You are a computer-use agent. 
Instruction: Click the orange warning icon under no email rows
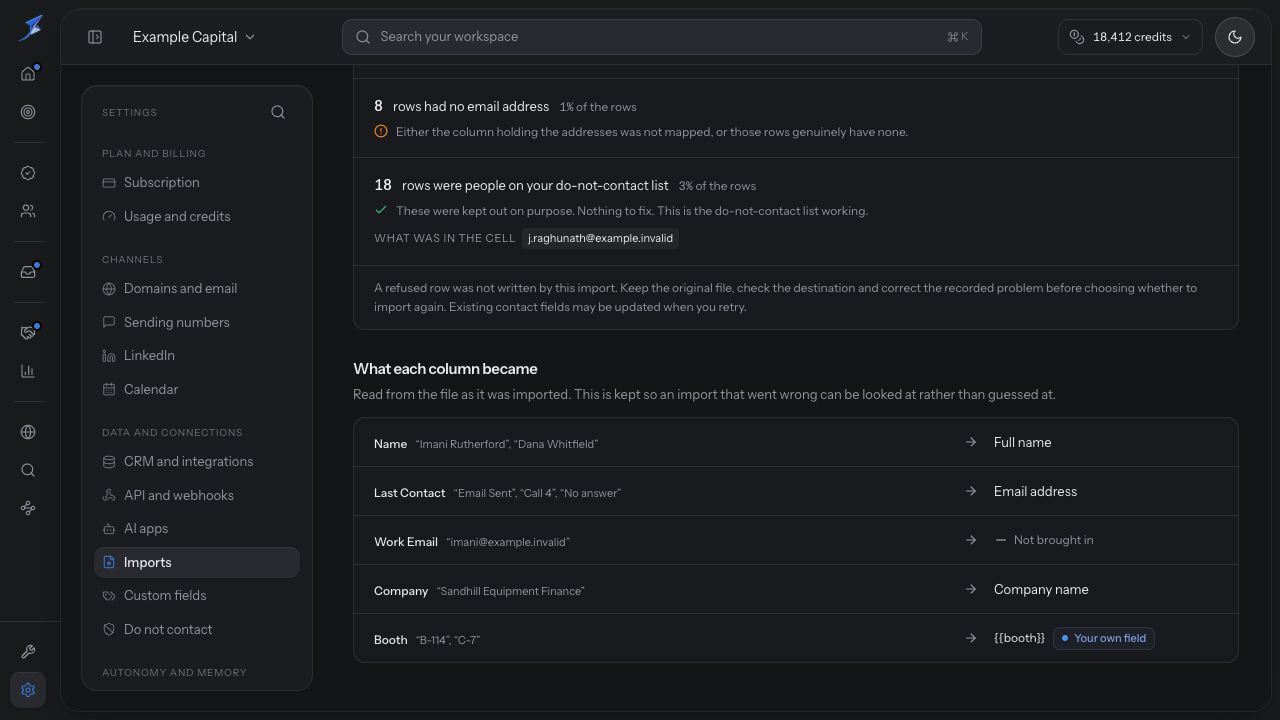(x=381, y=131)
